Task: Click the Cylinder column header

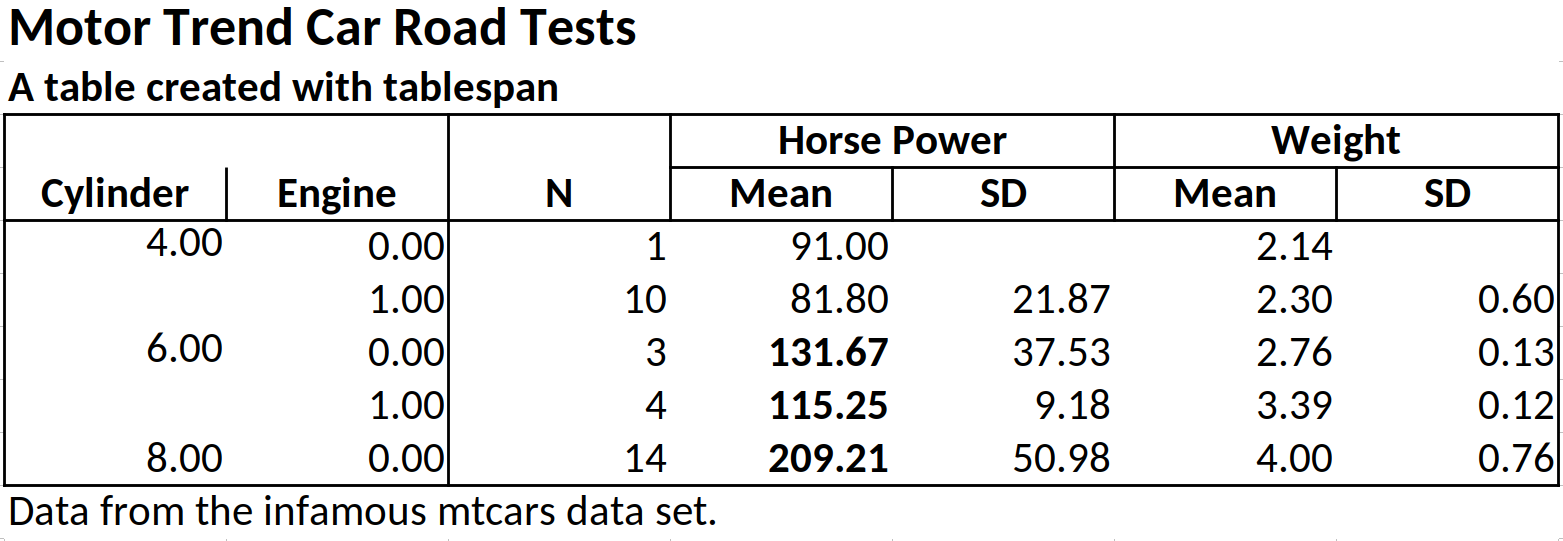Action: 115,193
